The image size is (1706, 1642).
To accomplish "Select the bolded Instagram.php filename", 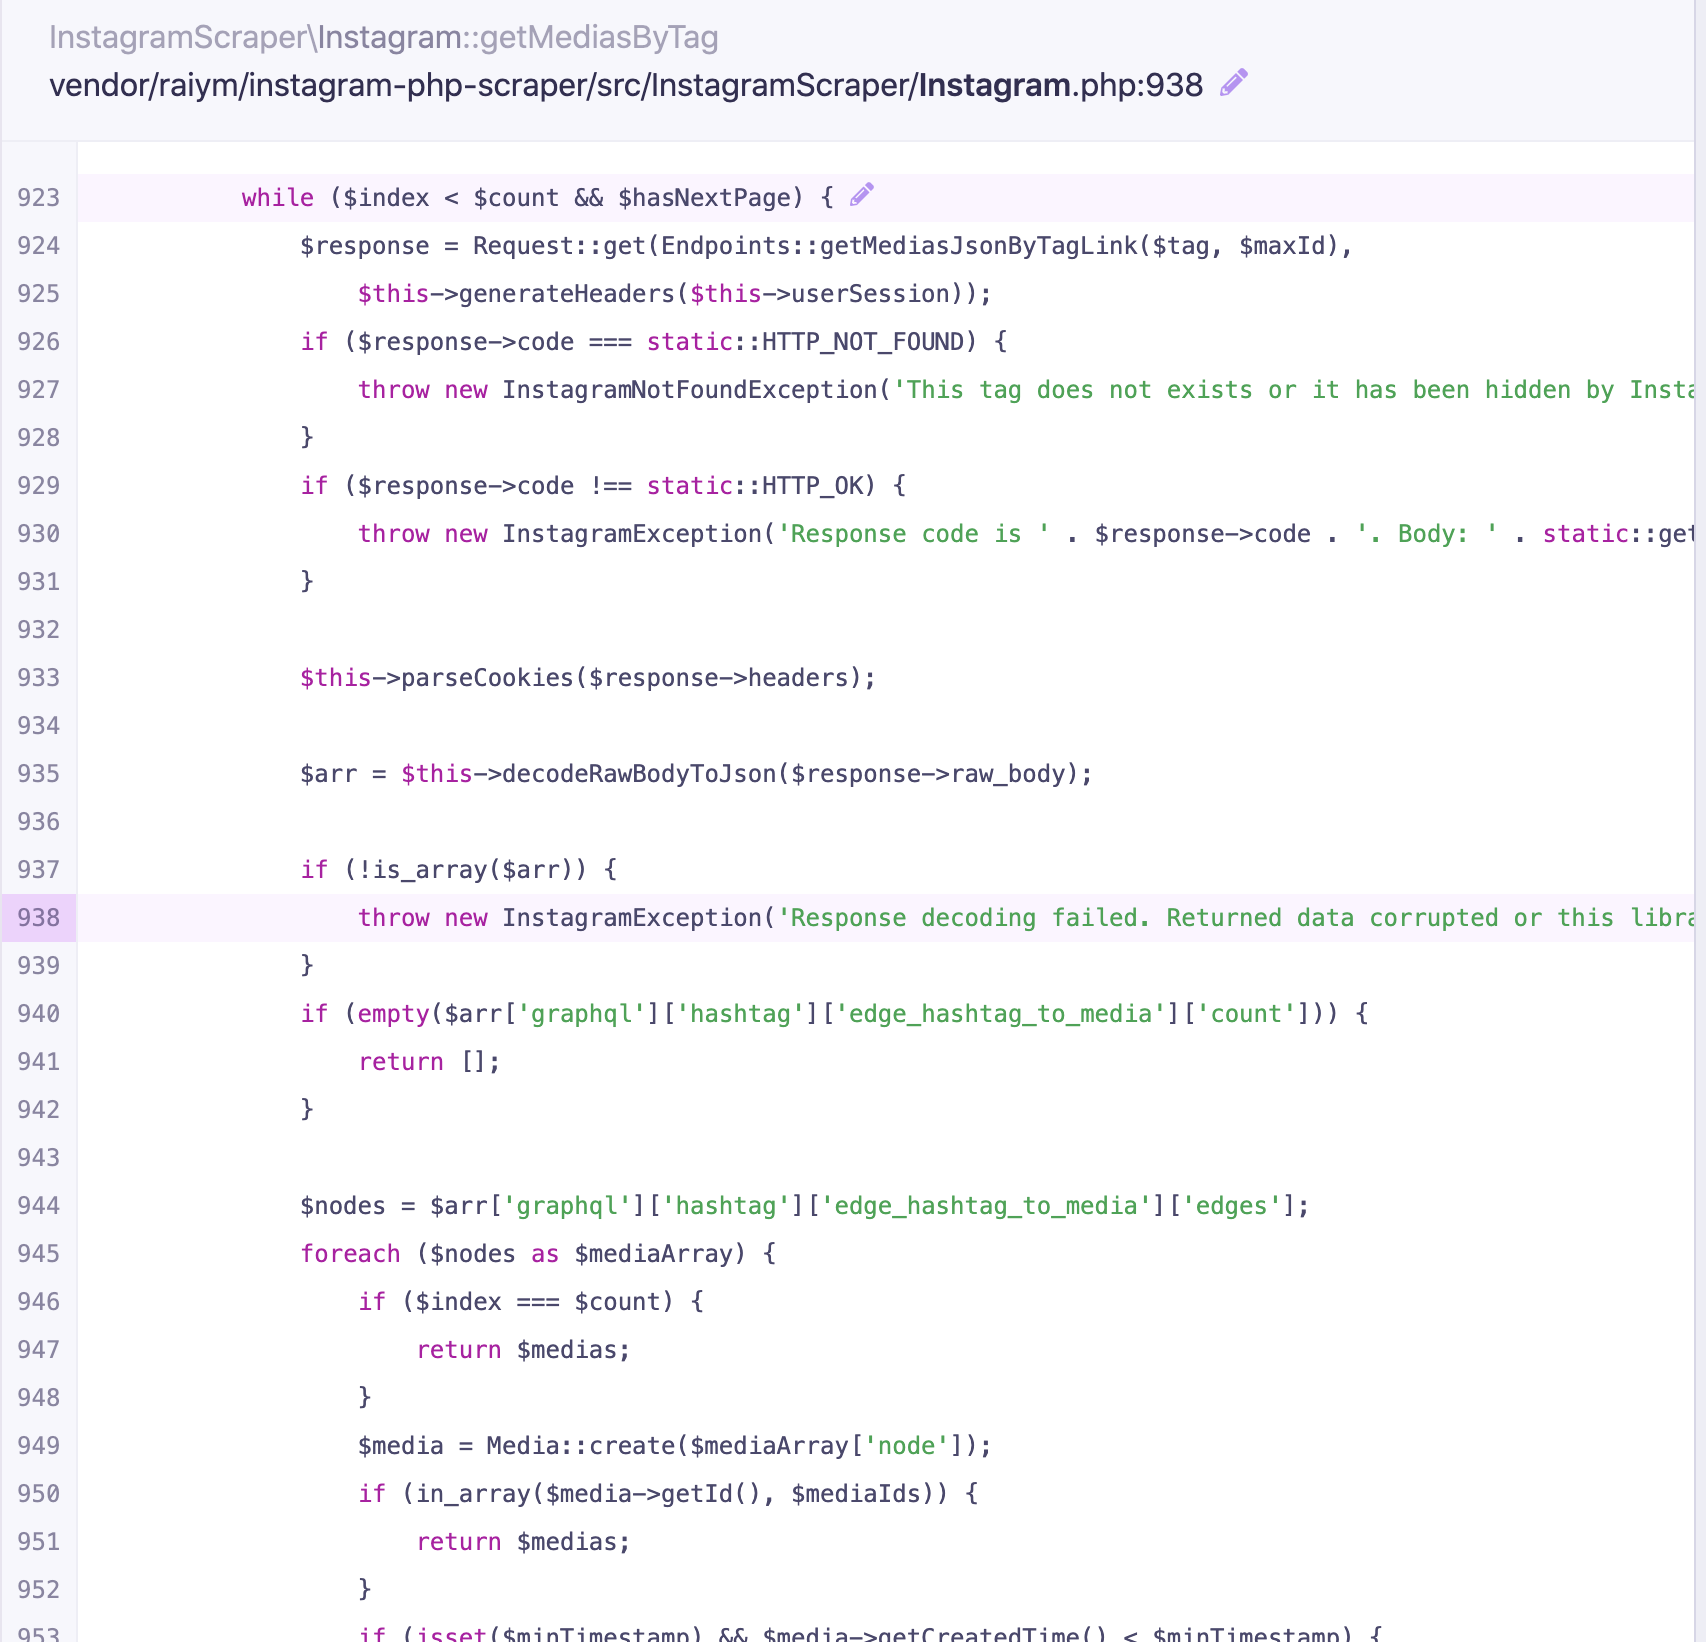I will (x=992, y=86).
